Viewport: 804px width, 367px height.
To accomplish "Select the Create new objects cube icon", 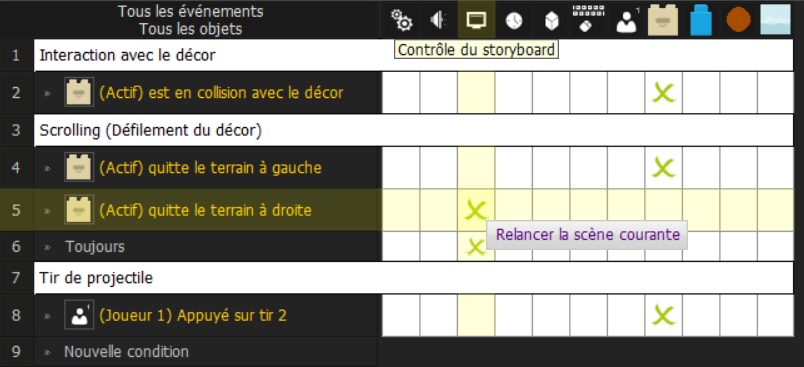I will 551,21.
